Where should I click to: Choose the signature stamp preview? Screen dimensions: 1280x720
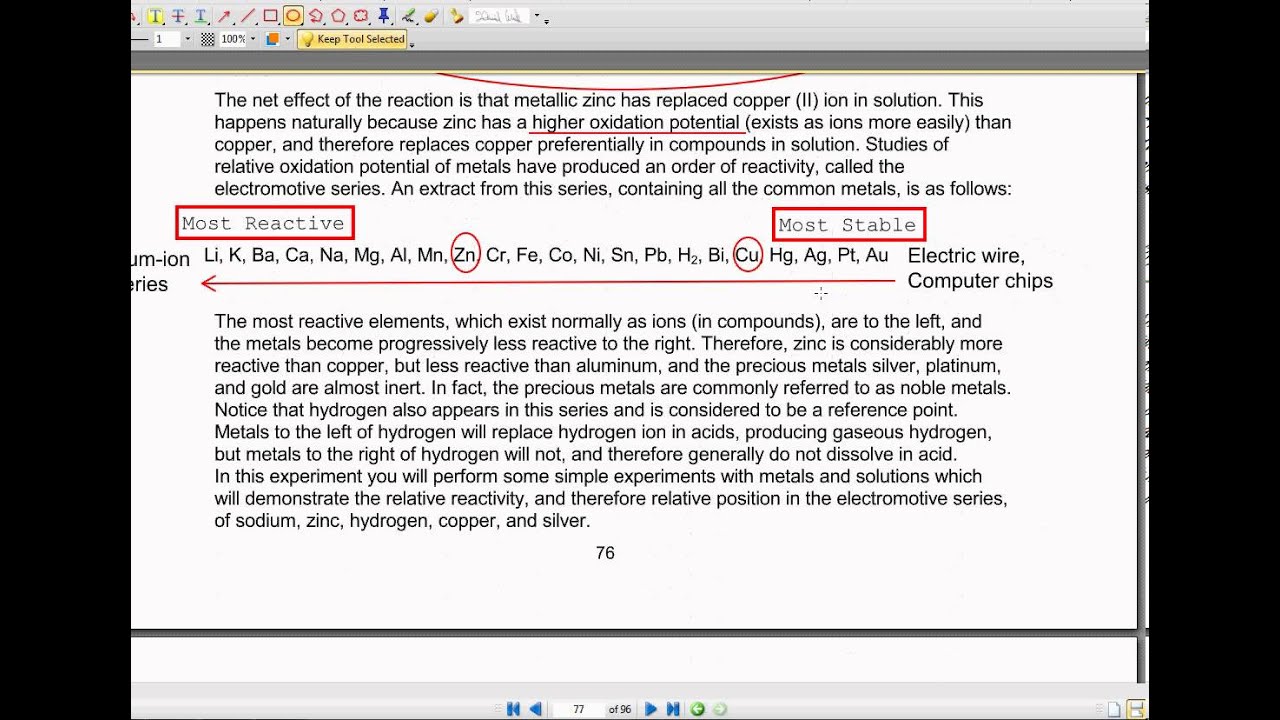[500, 16]
